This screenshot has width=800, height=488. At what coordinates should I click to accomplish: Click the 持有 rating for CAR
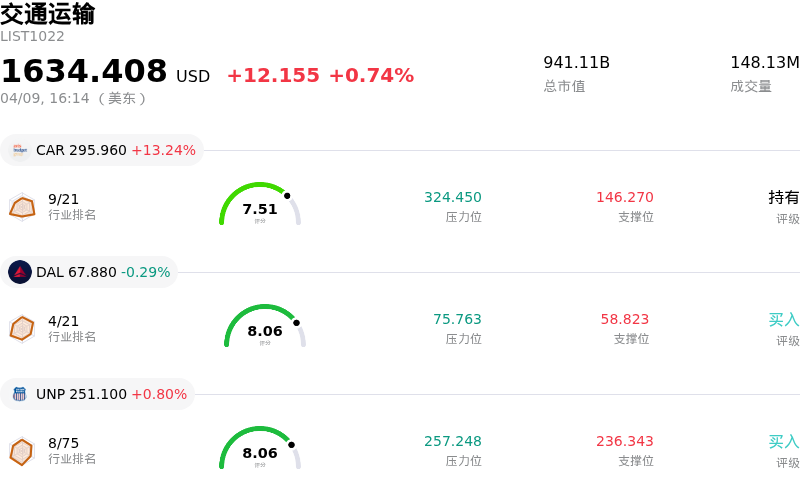[x=784, y=198]
